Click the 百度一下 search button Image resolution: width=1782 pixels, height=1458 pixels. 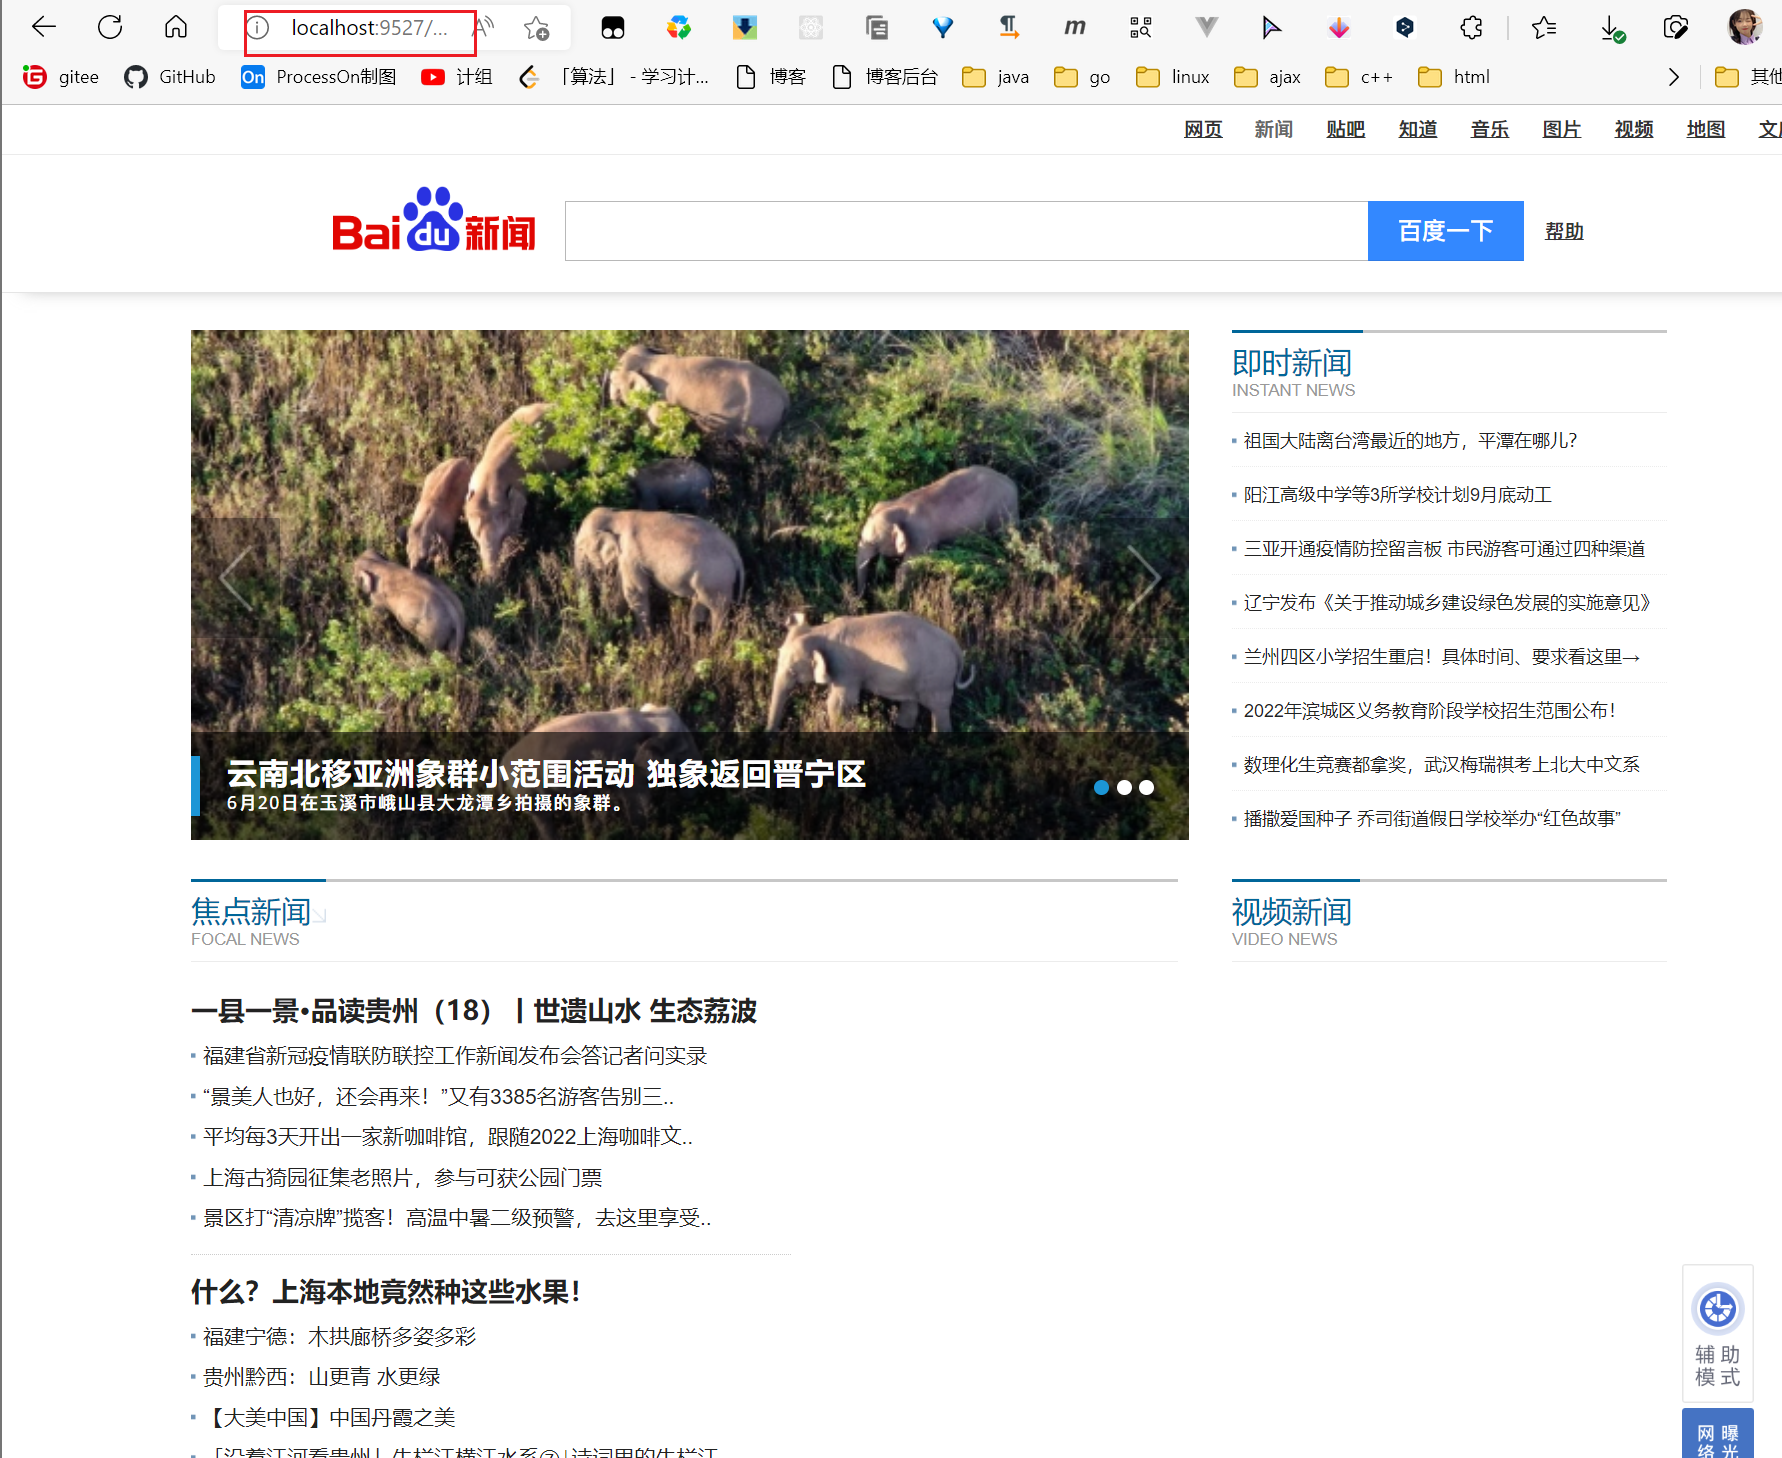(x=1446, y=231)
